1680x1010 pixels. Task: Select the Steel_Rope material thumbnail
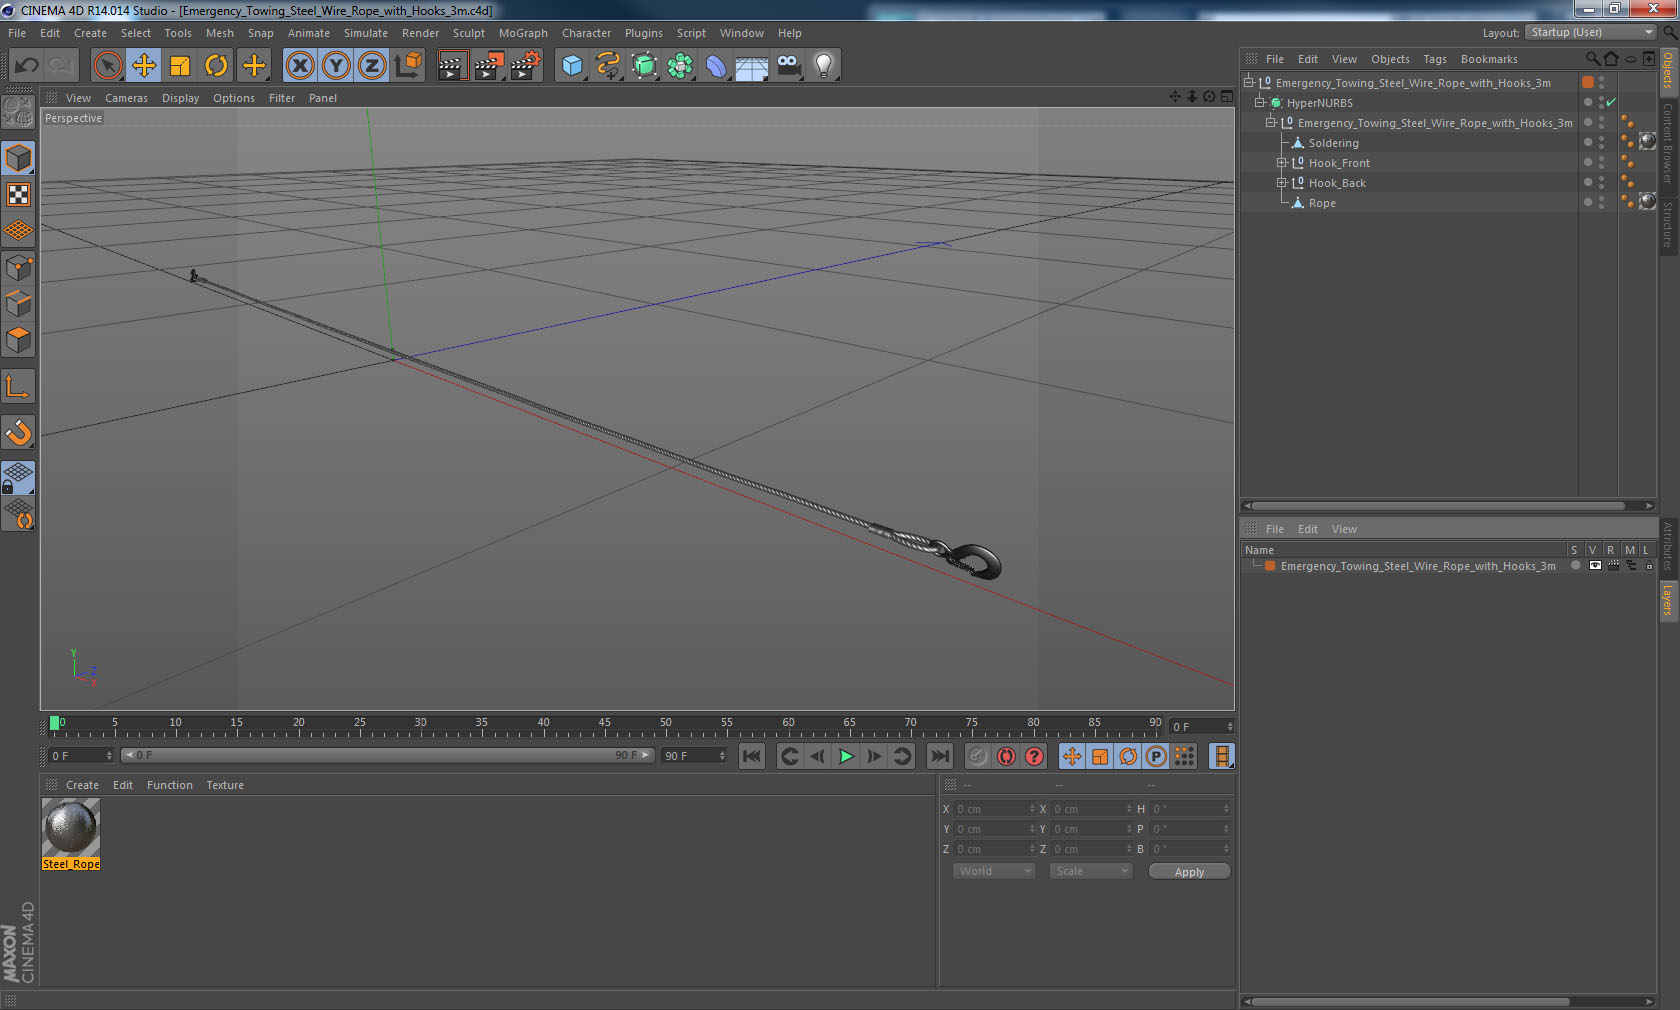70,827
